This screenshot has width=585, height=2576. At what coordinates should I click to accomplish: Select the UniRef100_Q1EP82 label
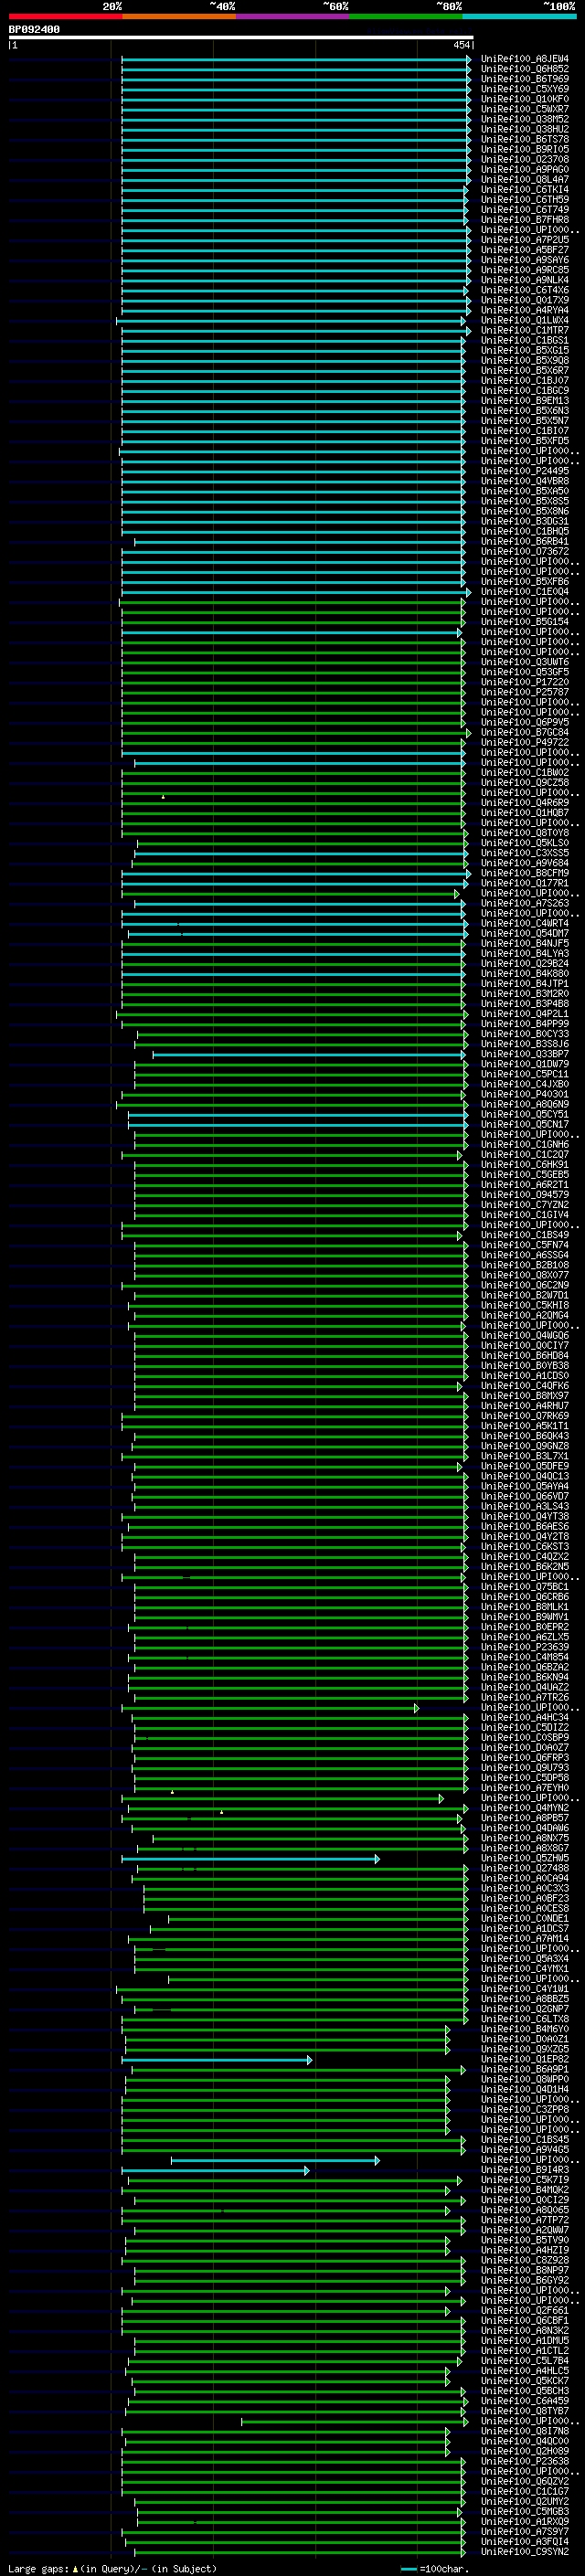525,2059
